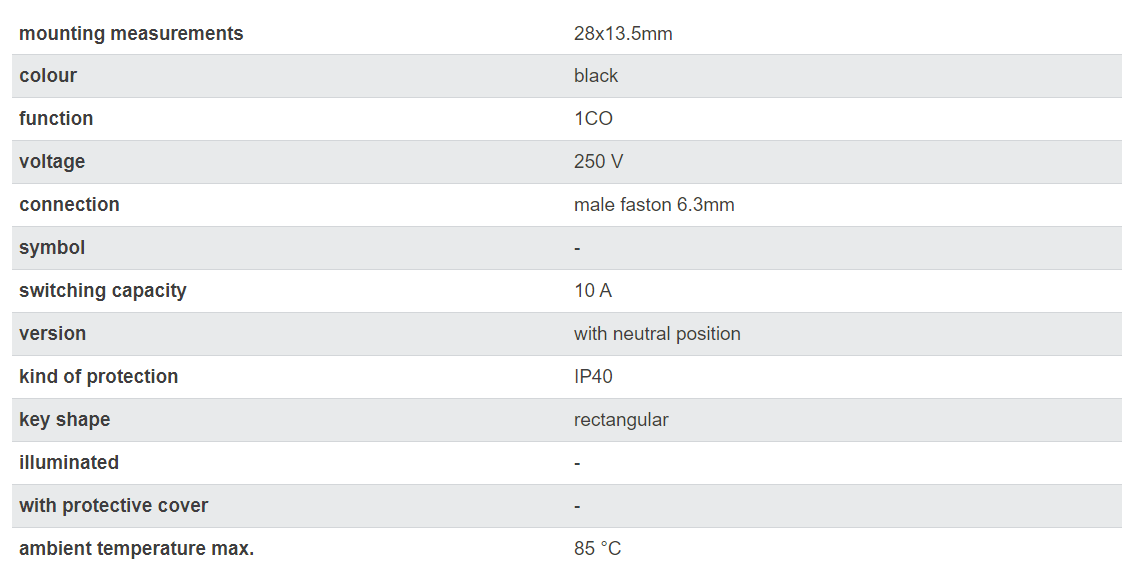Viewport: 1148px width, 579px height.
Task: Select the 'version' row label
Action: [53, 334]
